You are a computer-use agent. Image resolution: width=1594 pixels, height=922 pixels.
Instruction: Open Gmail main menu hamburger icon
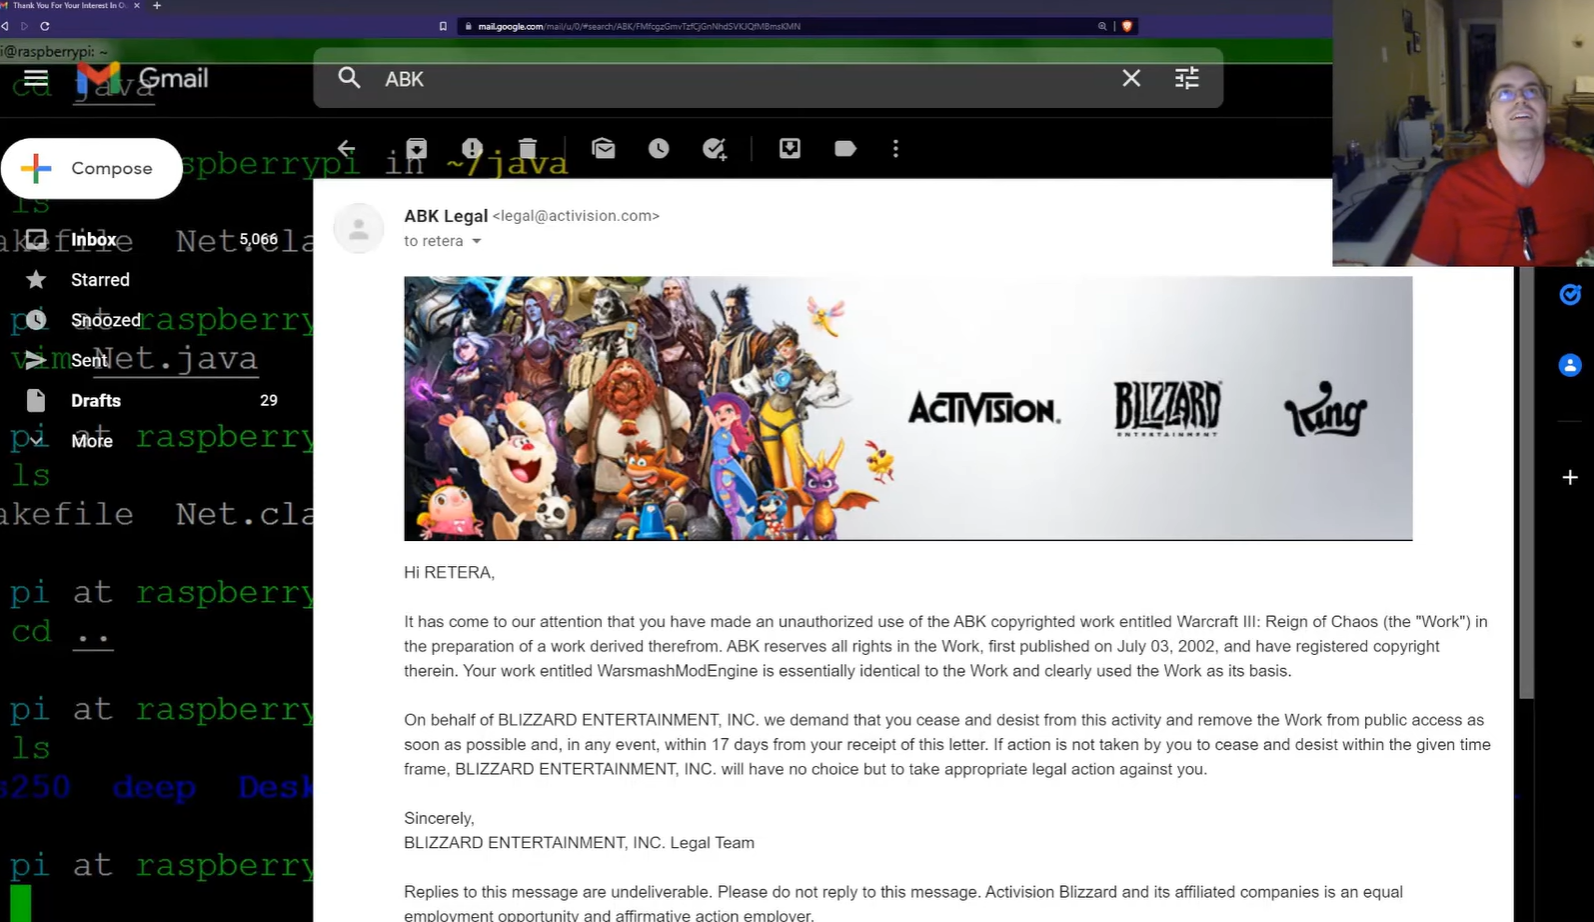[36, 78]
